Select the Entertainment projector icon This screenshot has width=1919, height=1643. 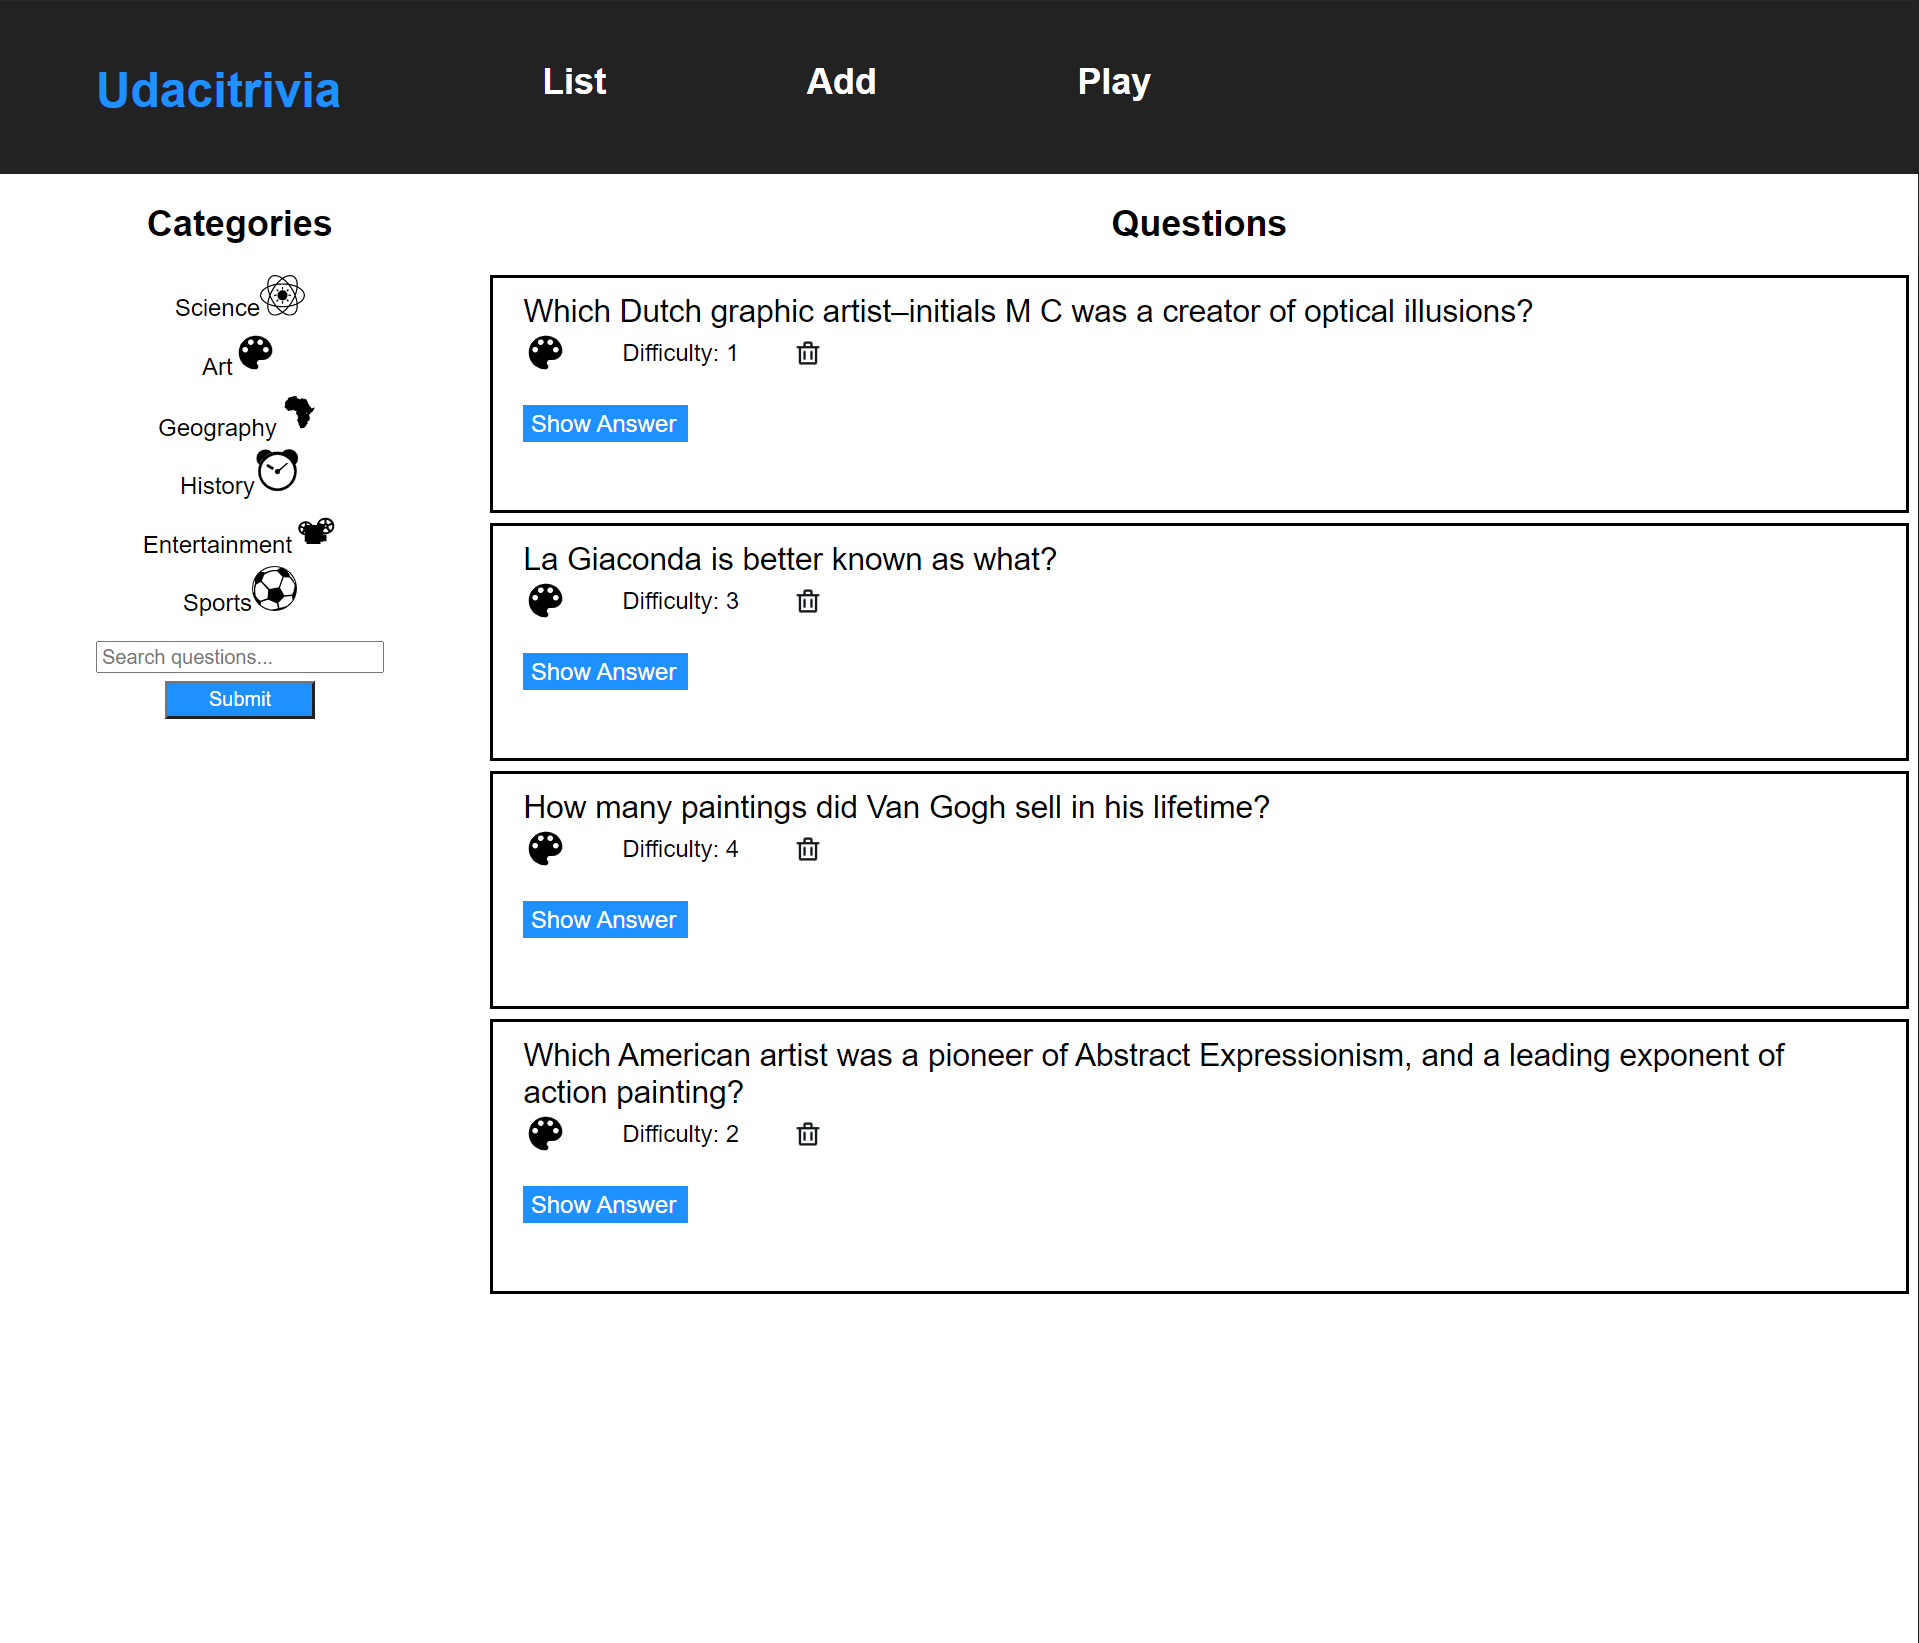[x=316, y=532]
